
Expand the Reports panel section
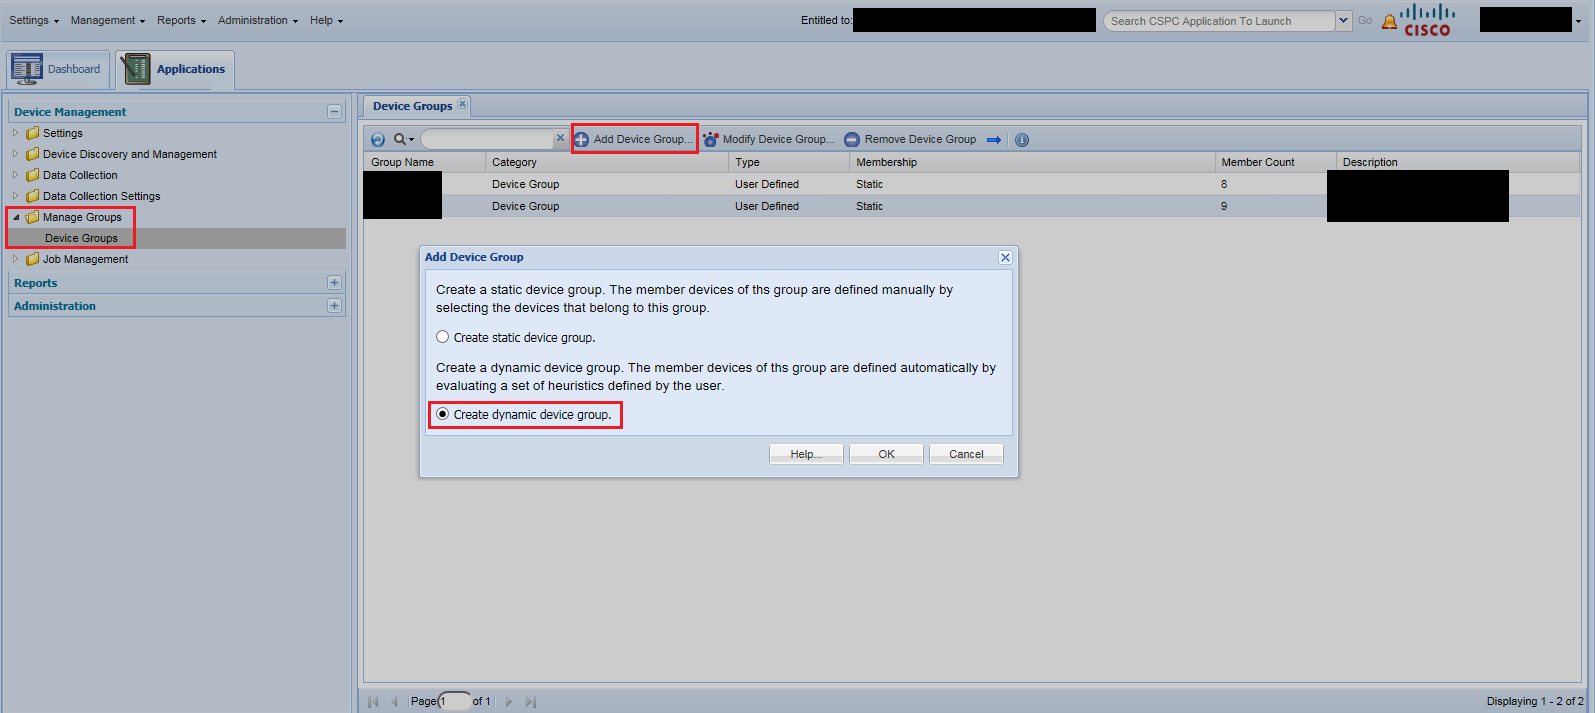335,283
